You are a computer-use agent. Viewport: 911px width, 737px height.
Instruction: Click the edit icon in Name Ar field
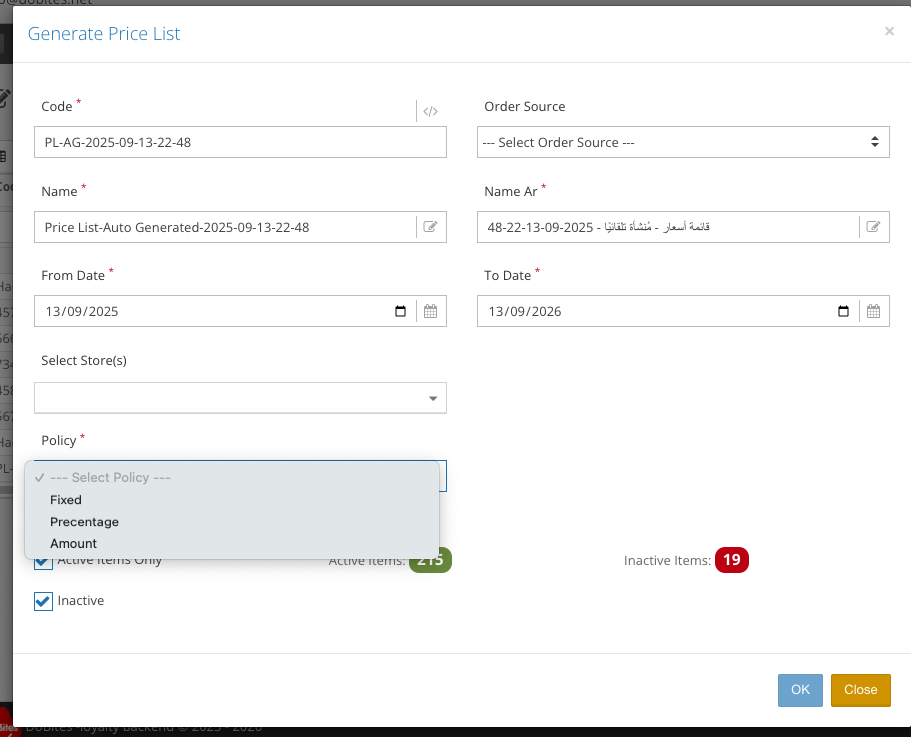coord(873,227)
